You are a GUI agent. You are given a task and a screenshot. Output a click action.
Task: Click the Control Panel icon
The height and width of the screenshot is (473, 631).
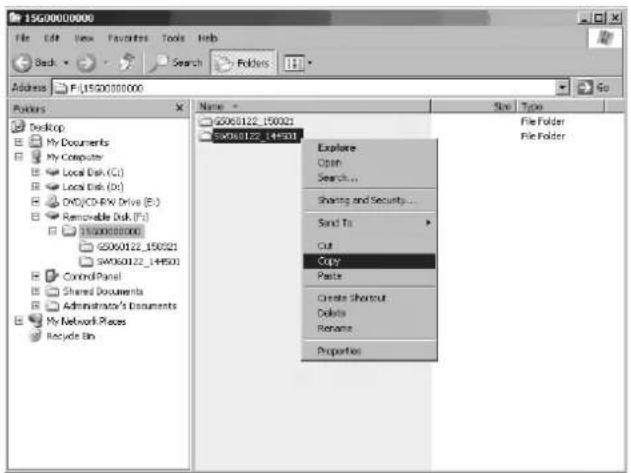pos(52,276)
